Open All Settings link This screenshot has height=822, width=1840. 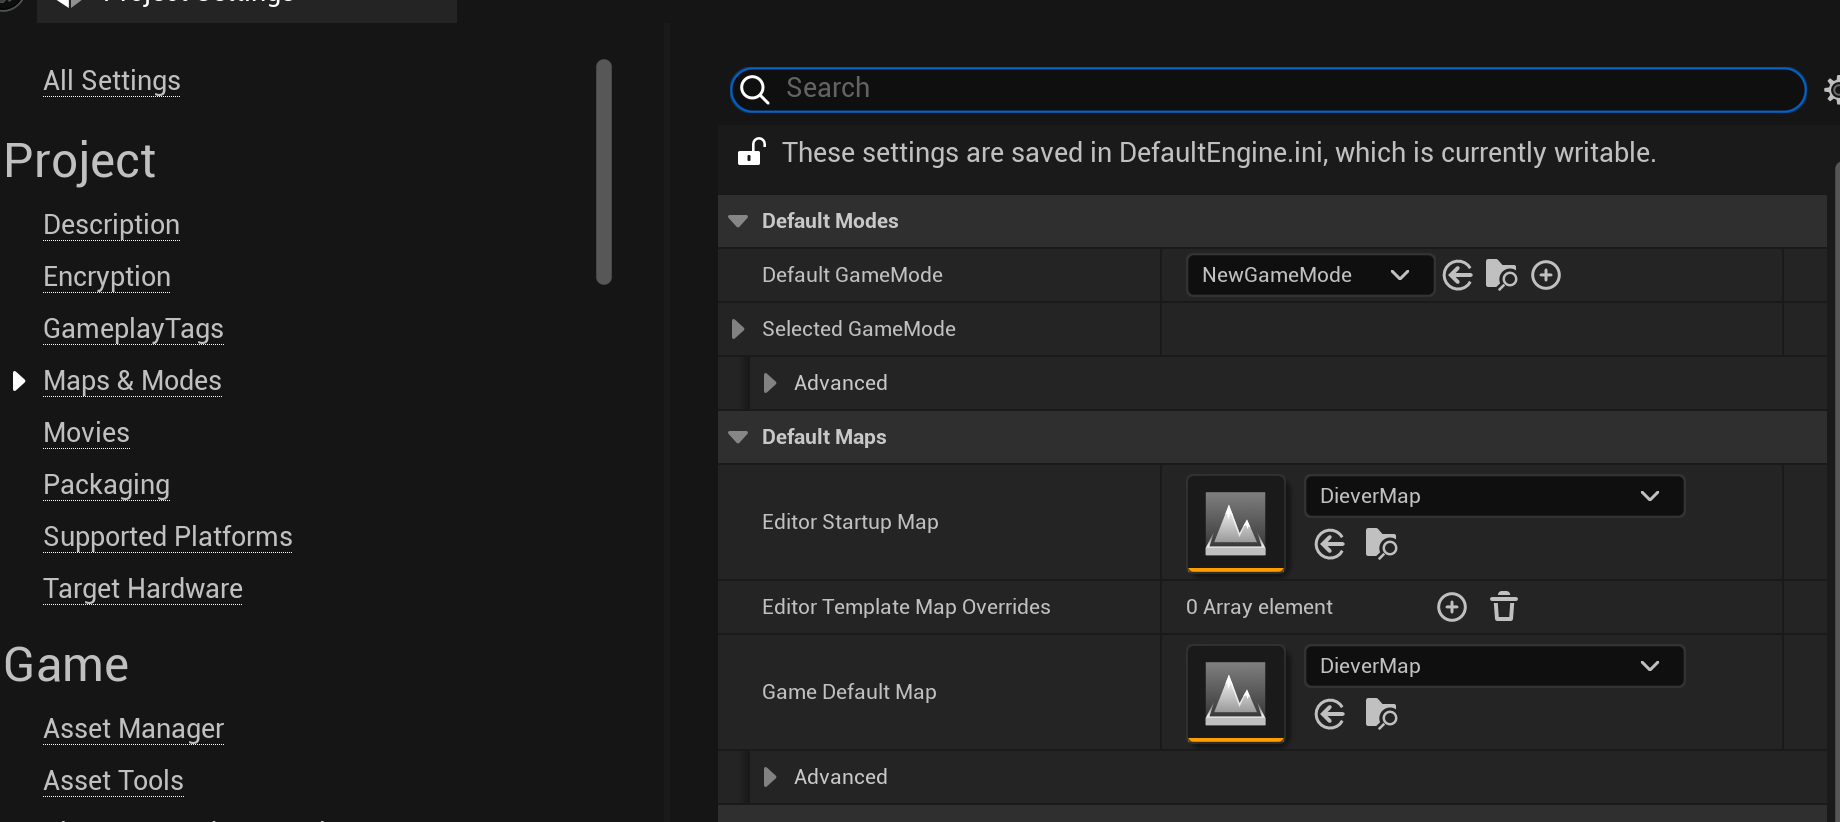click(112, 81)
